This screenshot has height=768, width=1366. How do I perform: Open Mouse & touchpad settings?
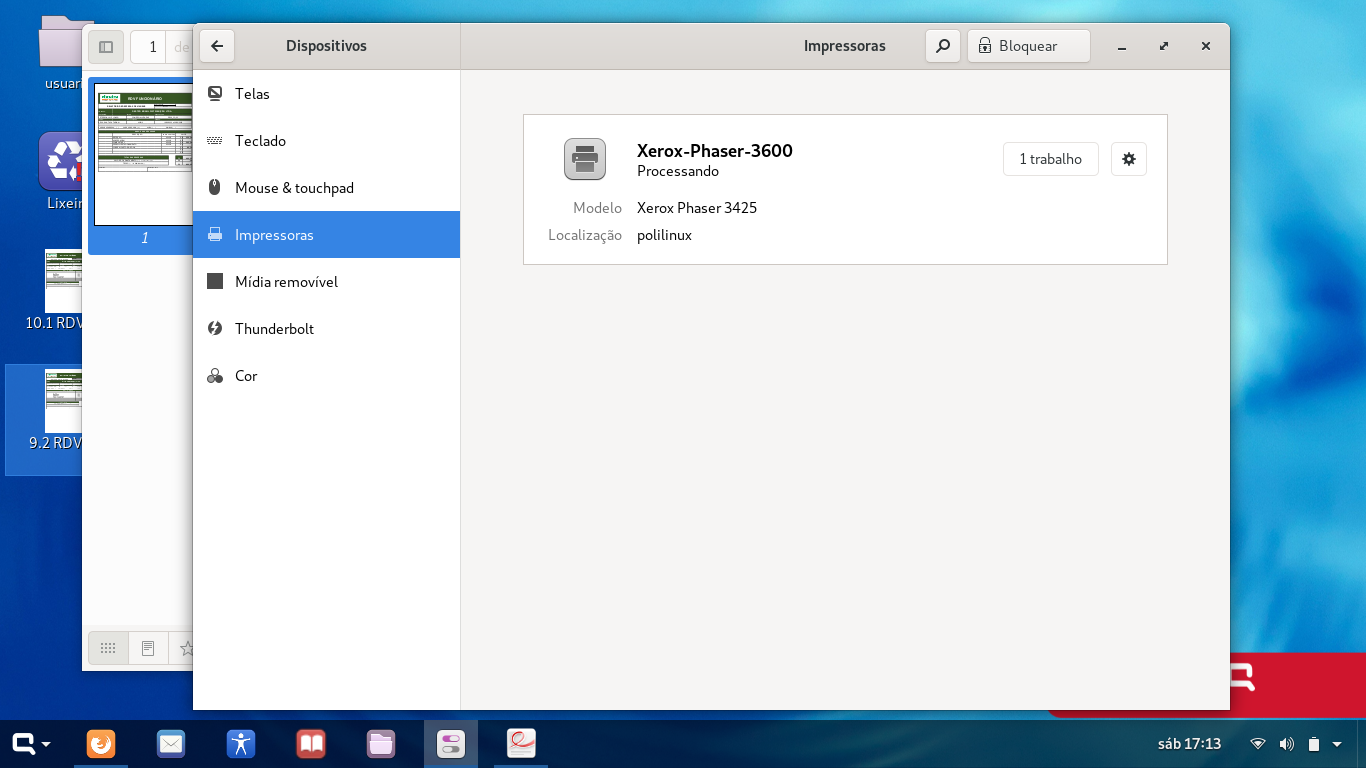pos(326,188)
